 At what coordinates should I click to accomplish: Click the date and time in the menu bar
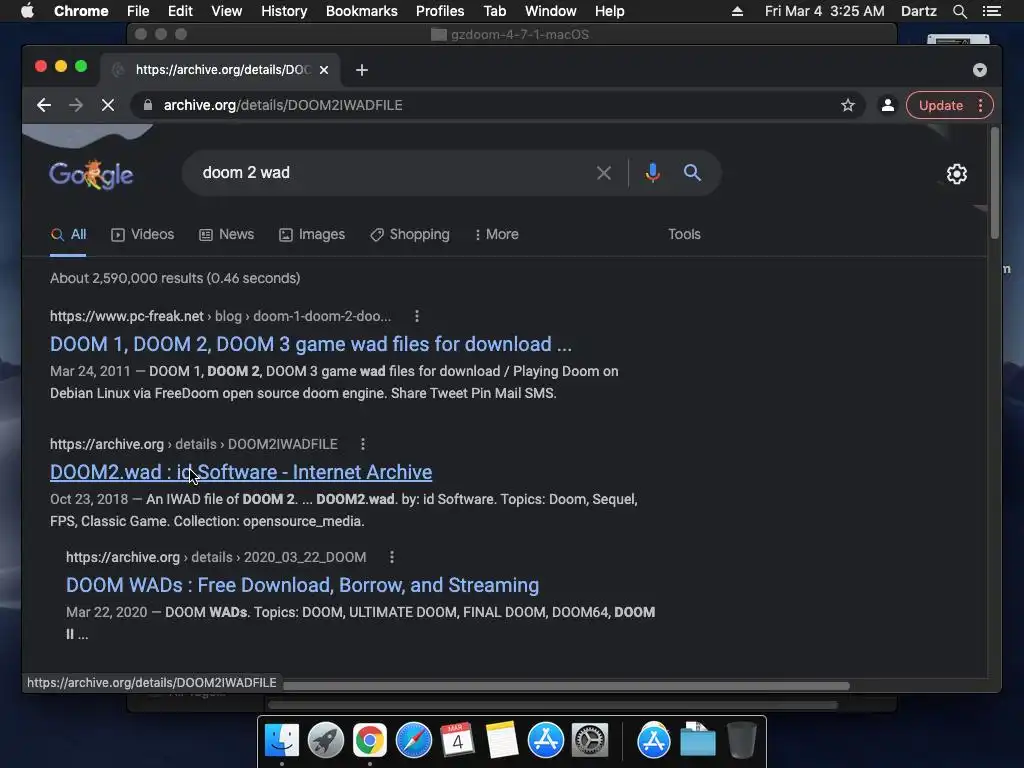click(825, 11)
